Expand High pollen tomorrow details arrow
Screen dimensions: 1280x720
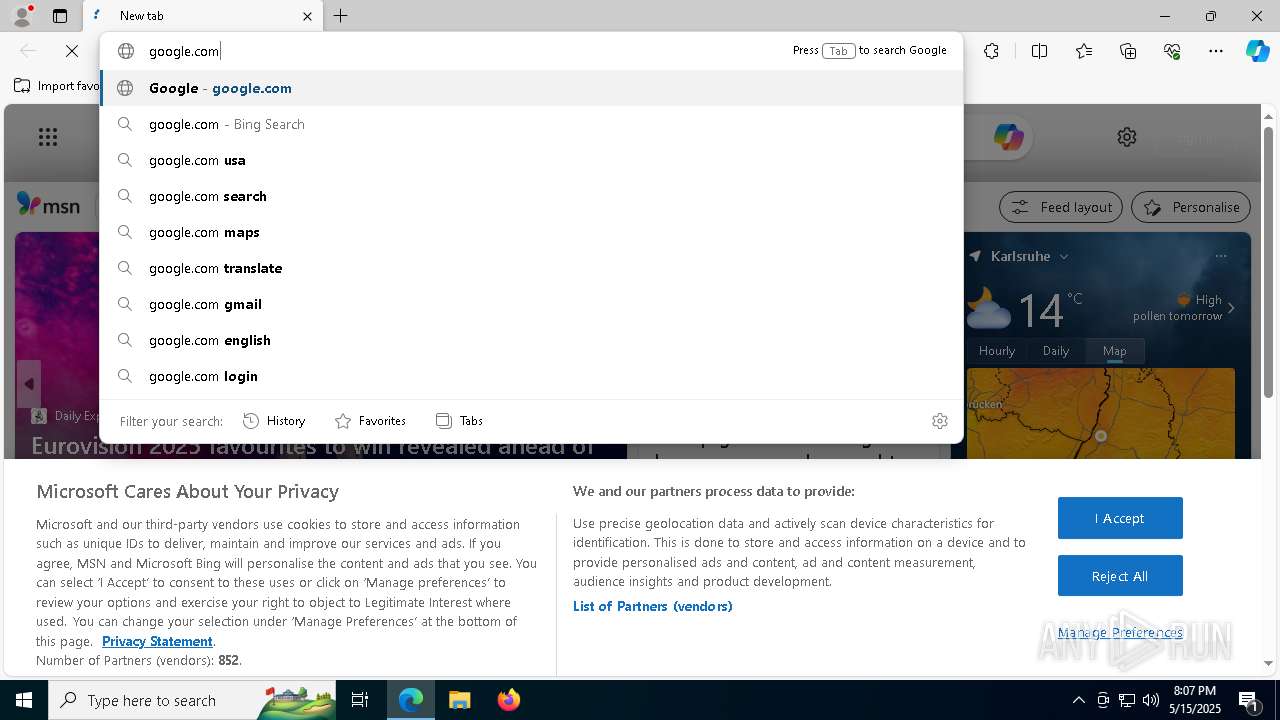(1231, 308)
